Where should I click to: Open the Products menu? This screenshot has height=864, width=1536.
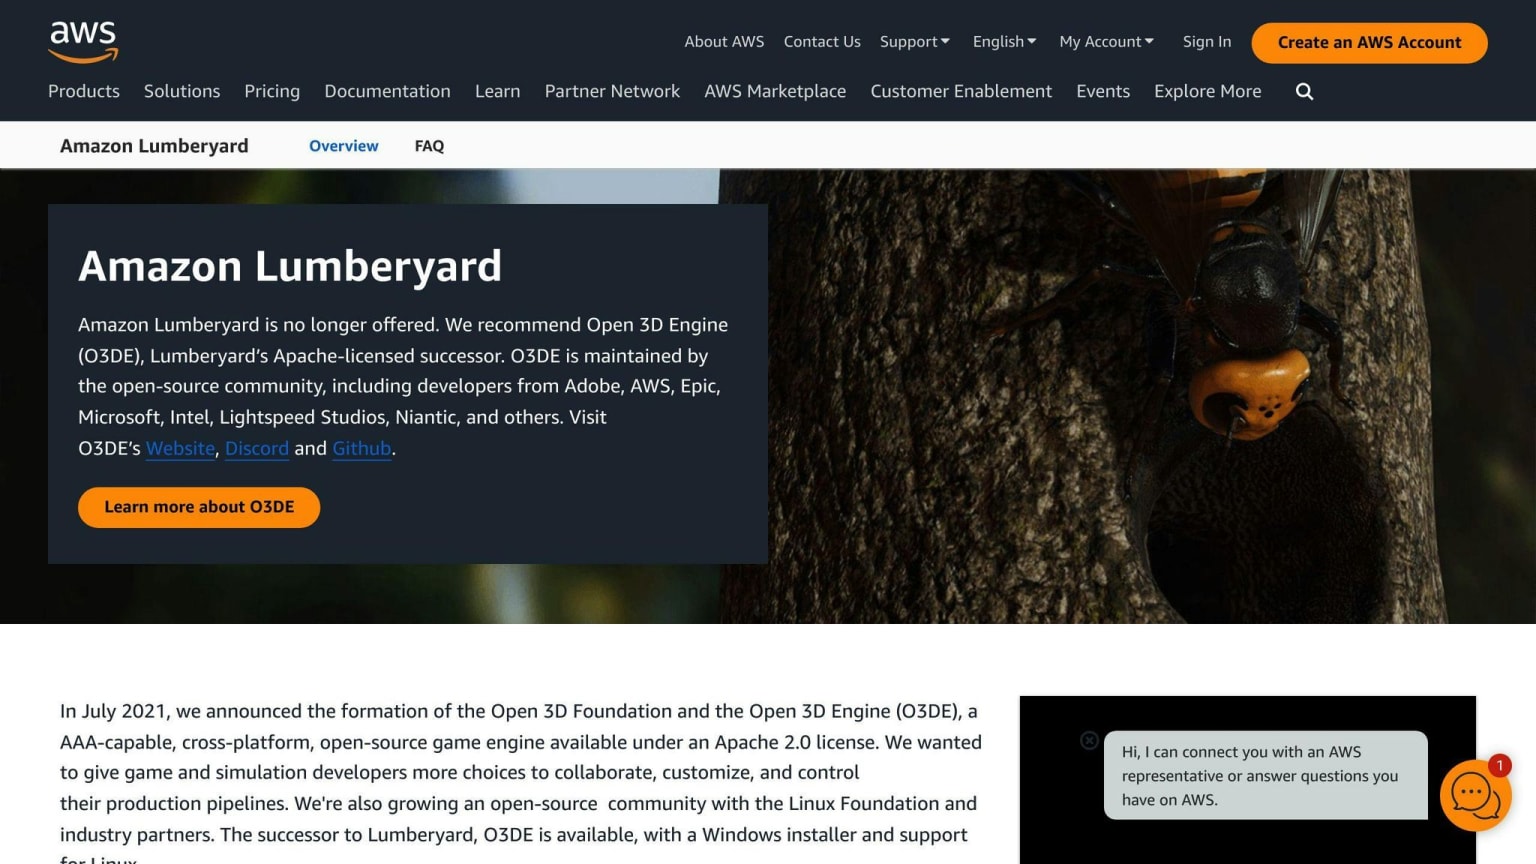tap(84, 91)
